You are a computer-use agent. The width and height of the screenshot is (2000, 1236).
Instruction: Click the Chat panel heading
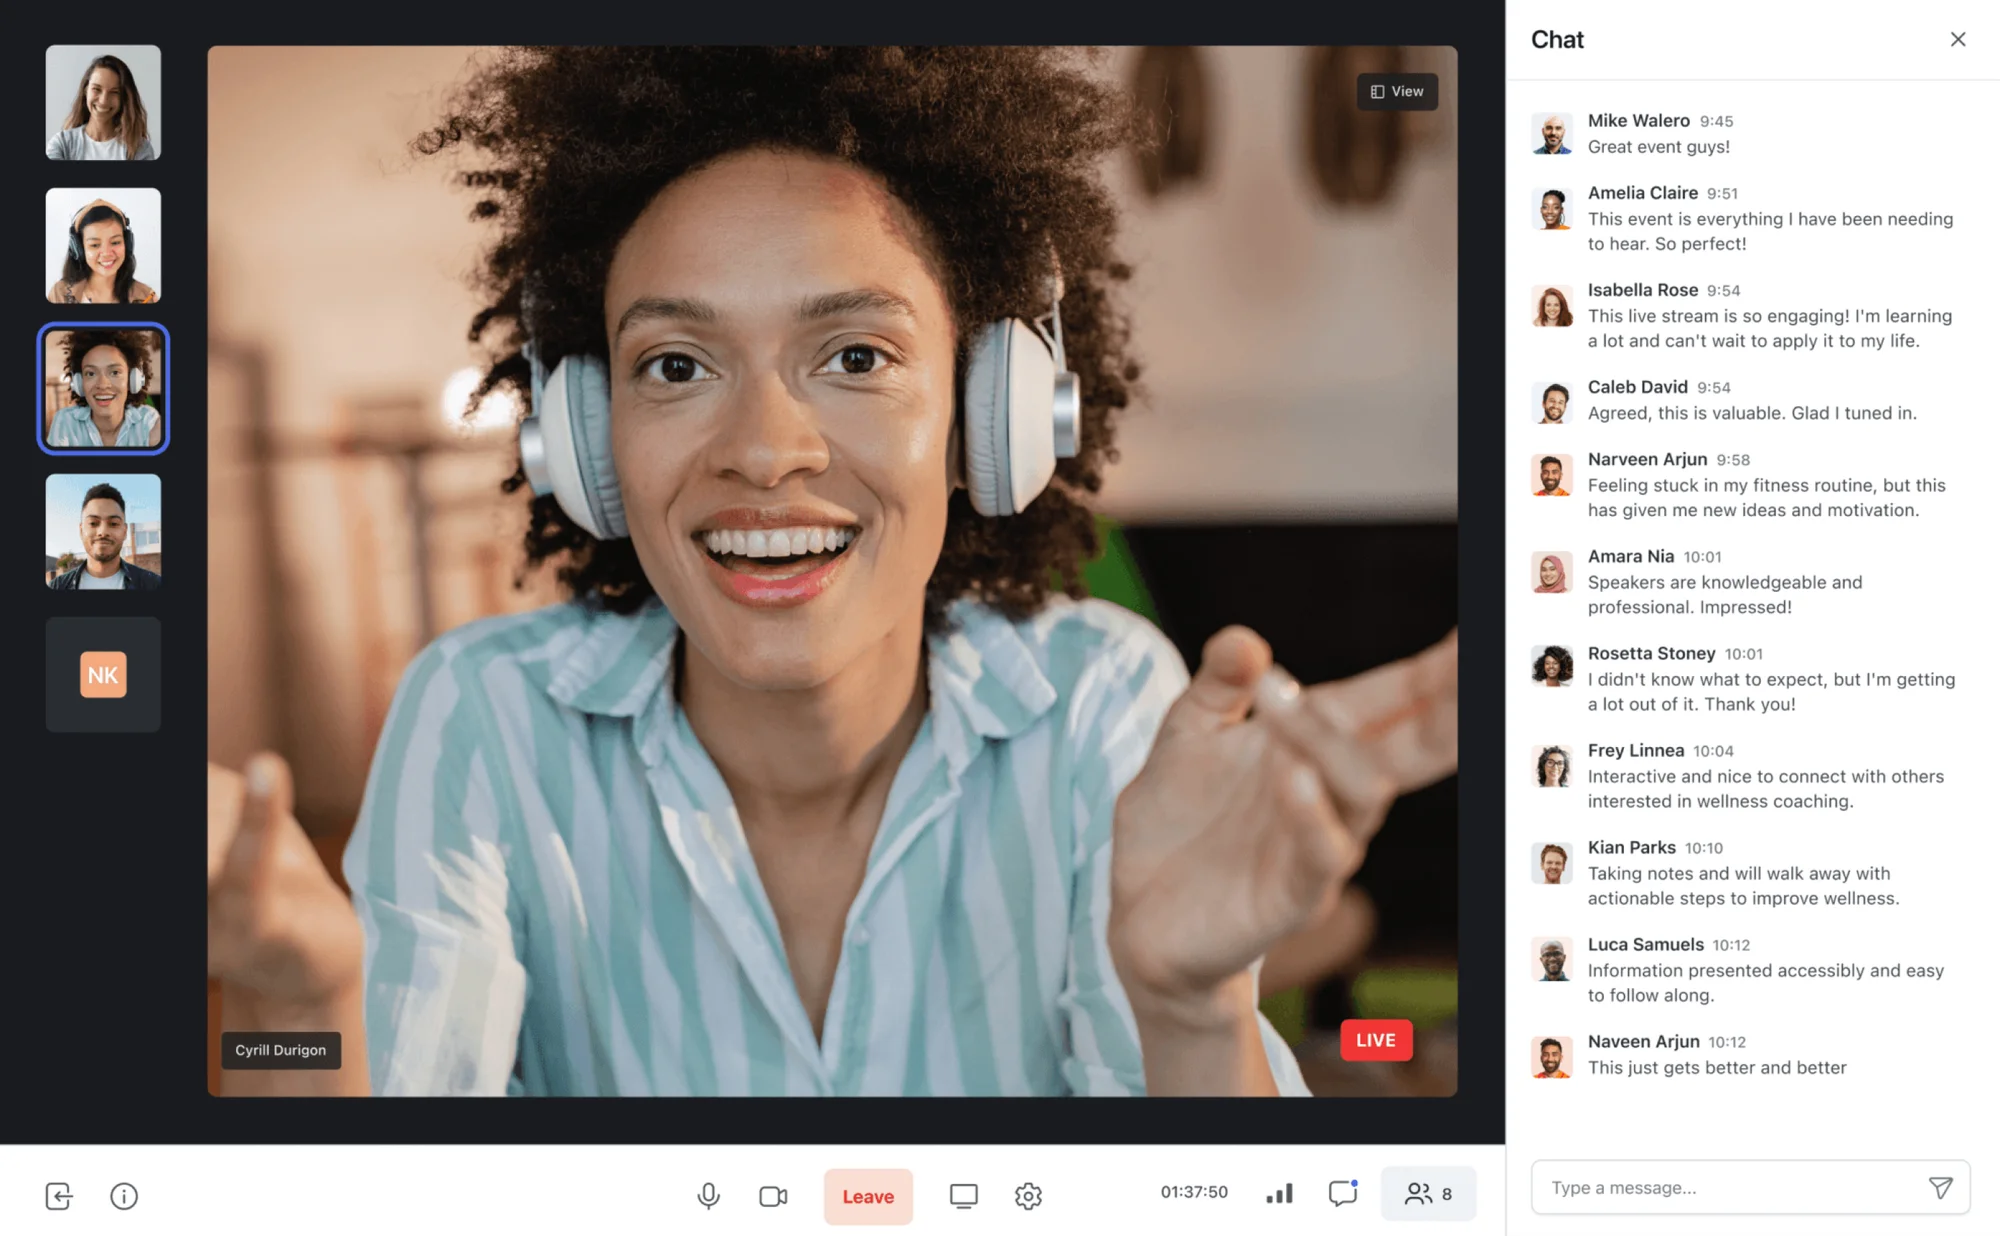click(1557, 39)
